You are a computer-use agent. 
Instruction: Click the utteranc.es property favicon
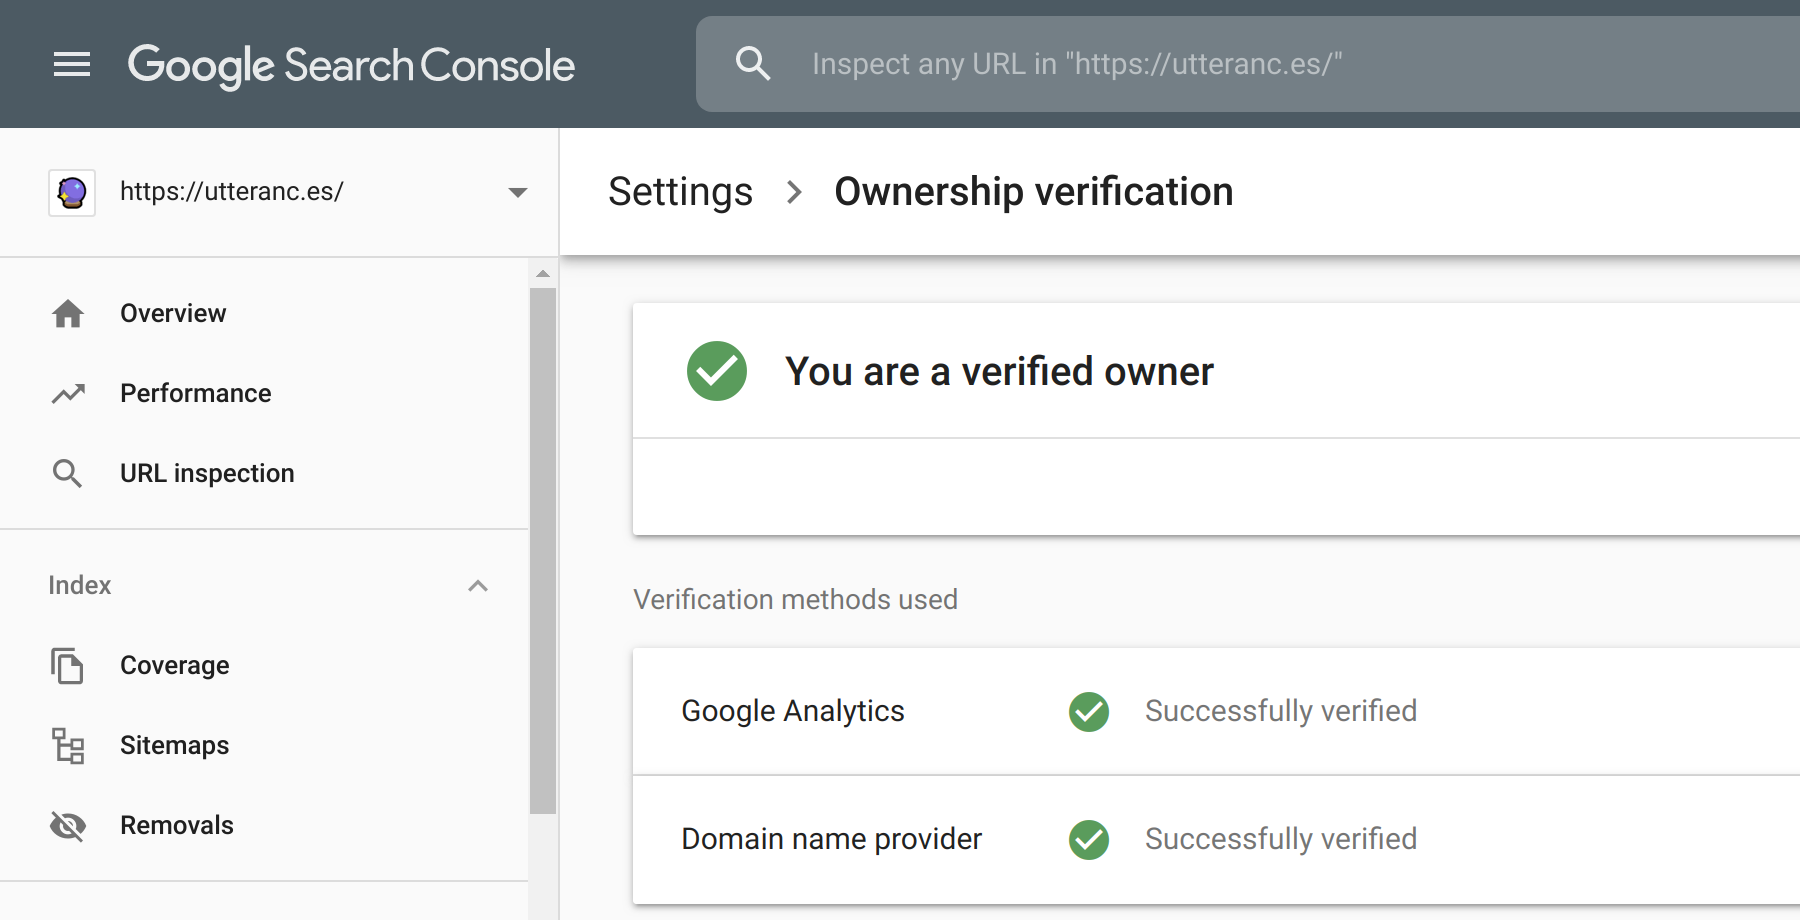pyautogui.click(x=72, y=192)
